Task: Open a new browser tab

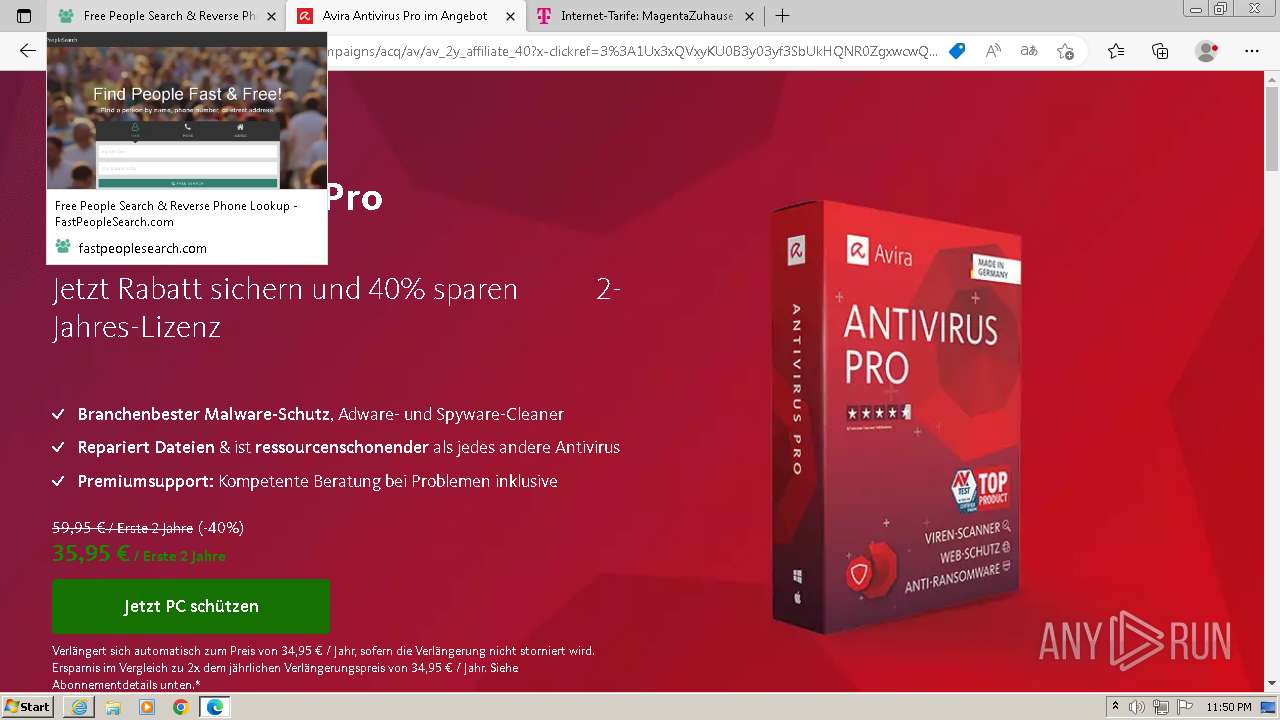Action: [783, 16]
